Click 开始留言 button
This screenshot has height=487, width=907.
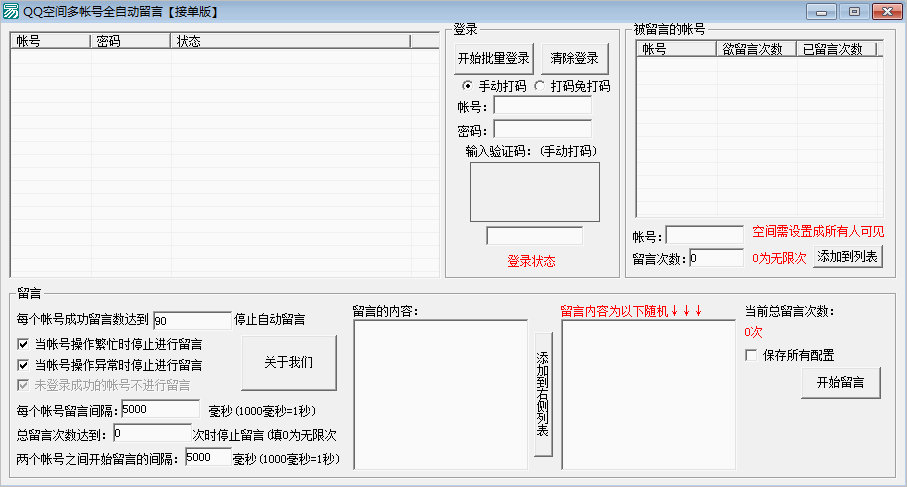[841, 382]
